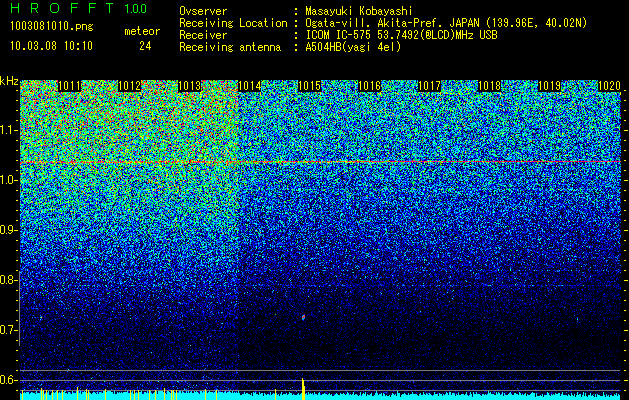This screenshot has width=629, height=400.
Task: Click the Receiving antenna label
Action: click(x=230, y=47)
